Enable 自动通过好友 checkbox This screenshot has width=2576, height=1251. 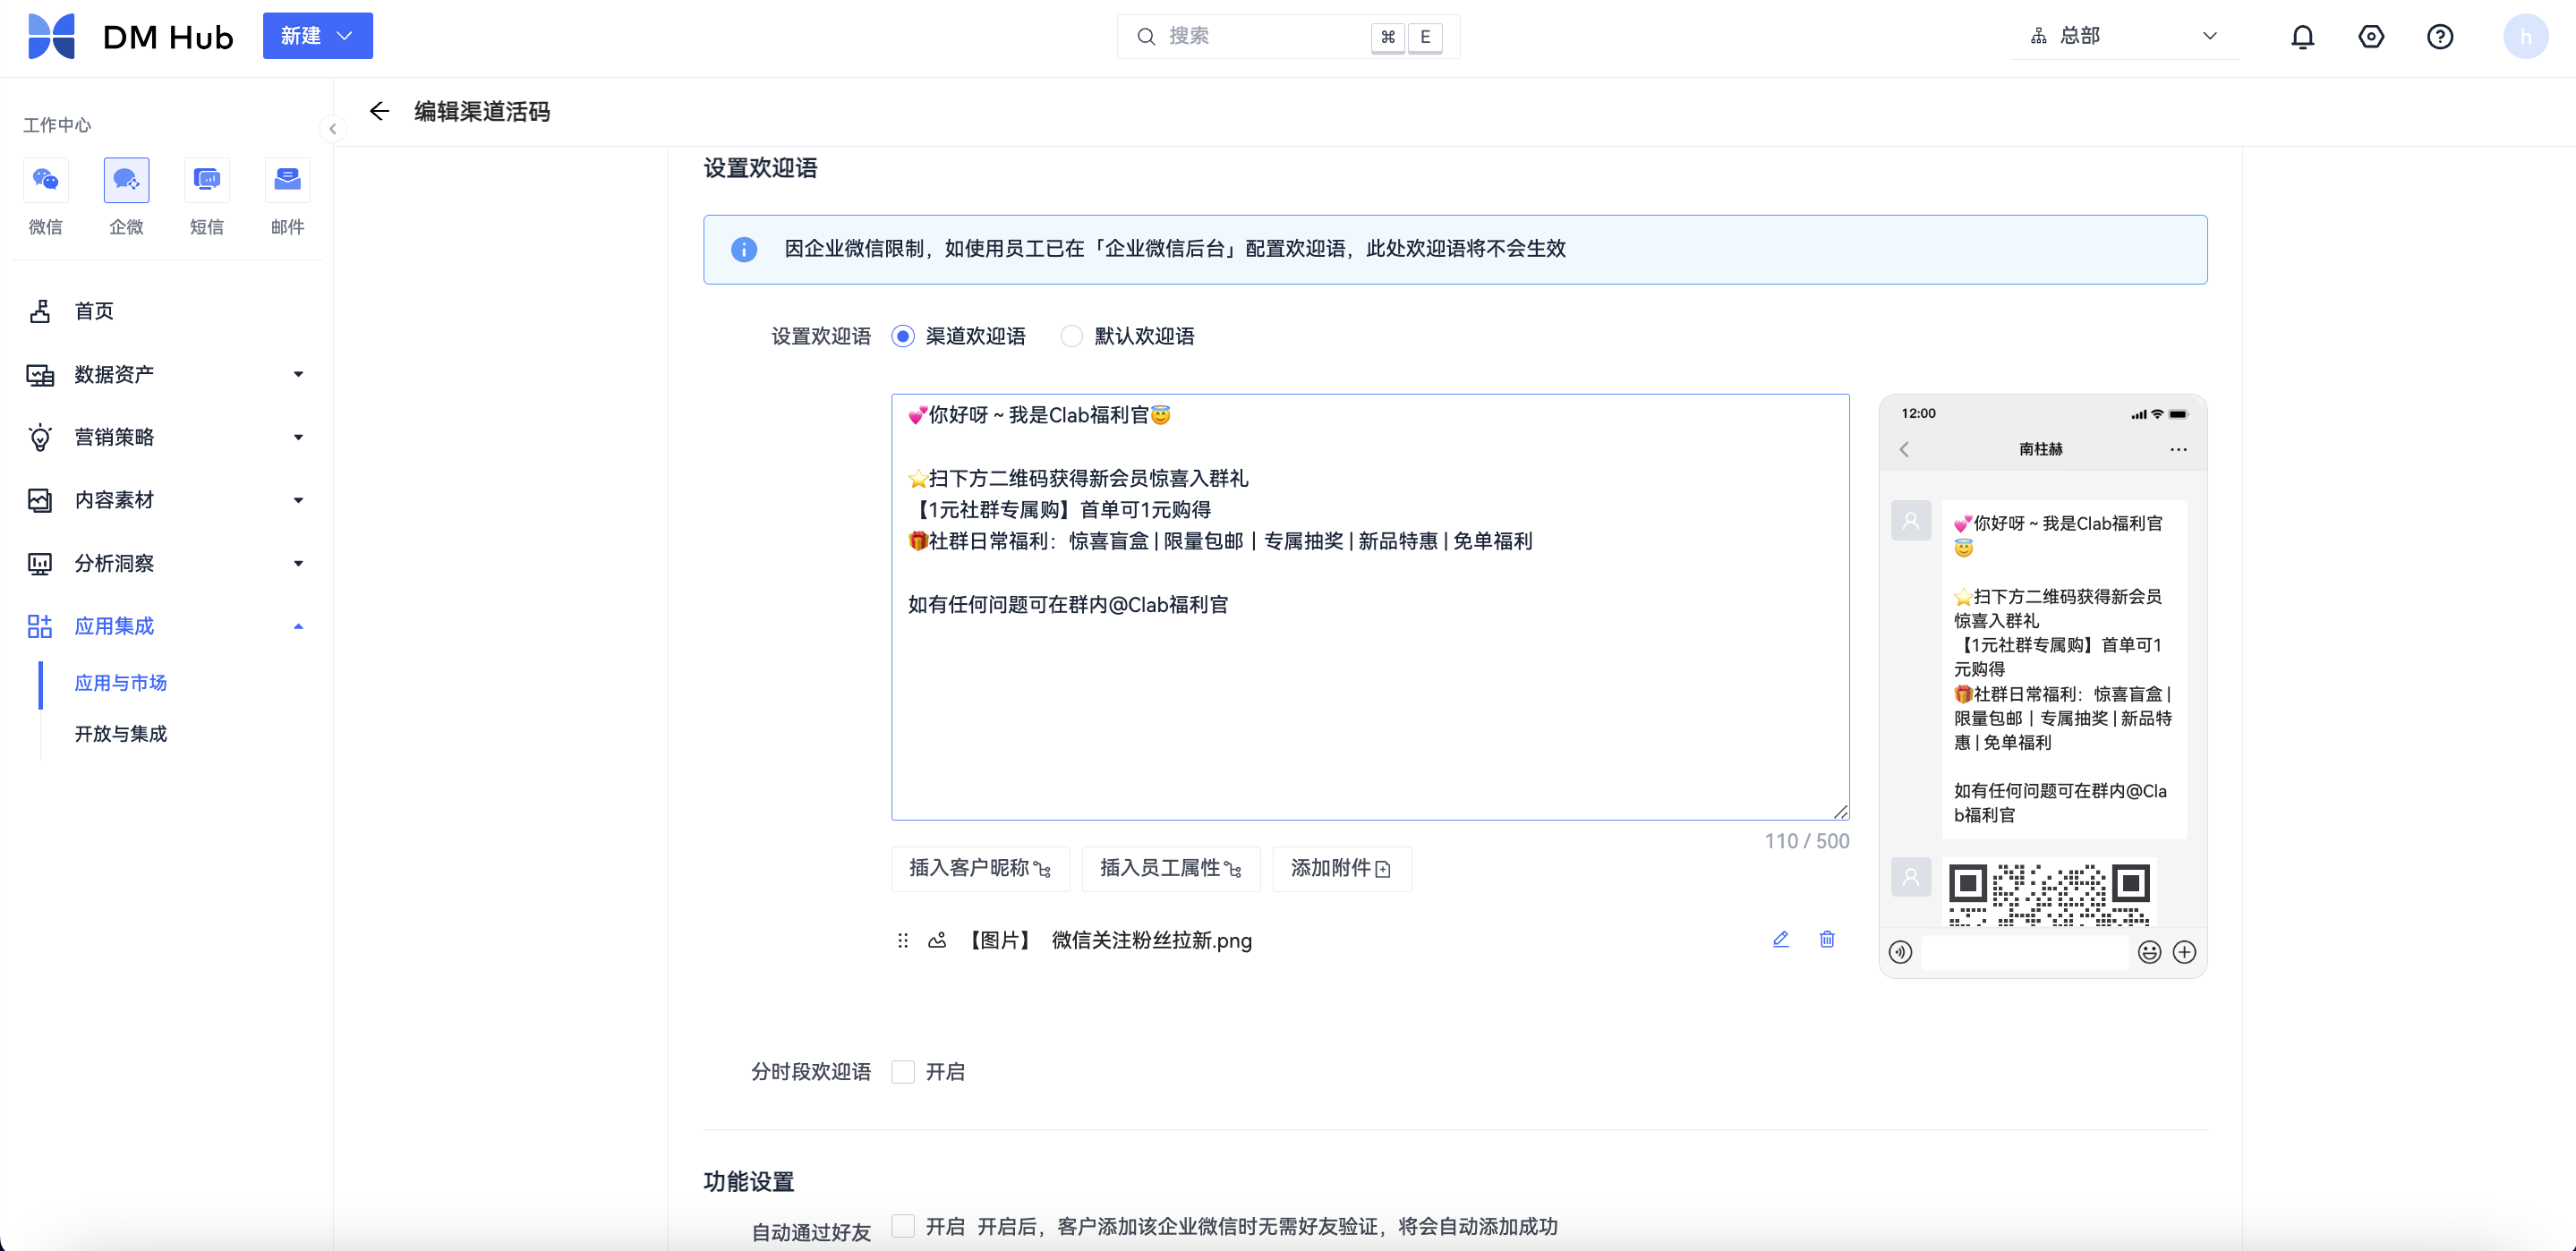[x=903, y=1226]
